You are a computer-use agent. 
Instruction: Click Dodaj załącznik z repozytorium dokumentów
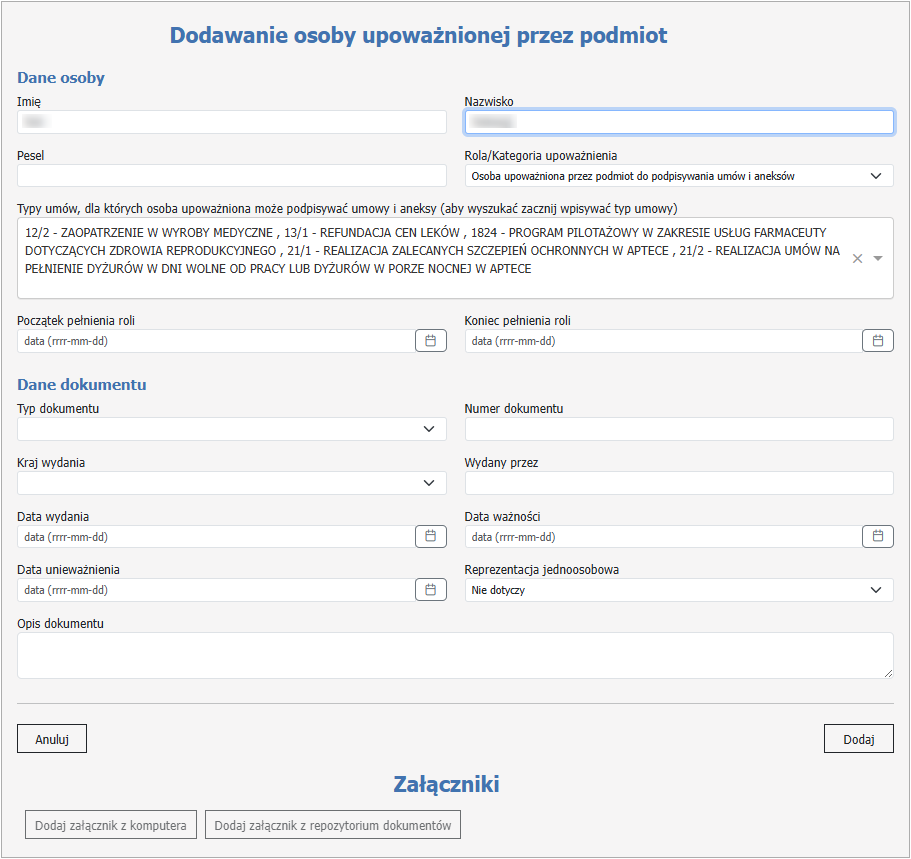[x=333, y=826]
